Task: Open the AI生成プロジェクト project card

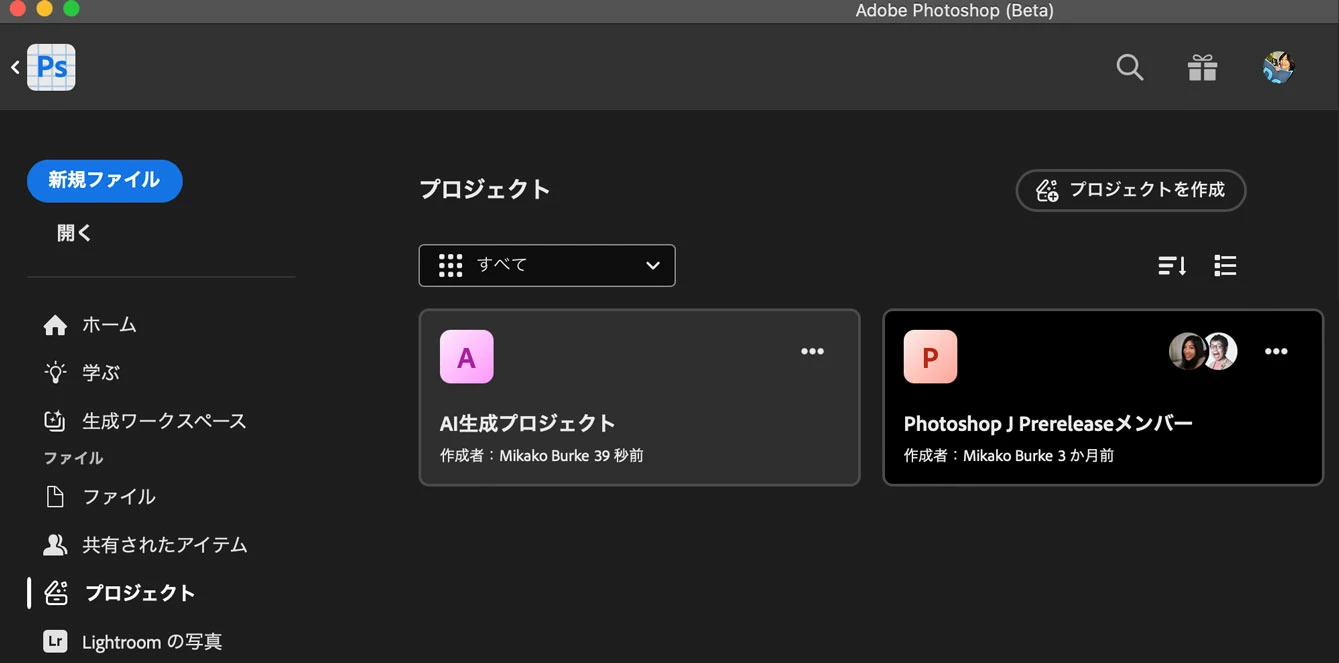Action: [x=639, y=397]
